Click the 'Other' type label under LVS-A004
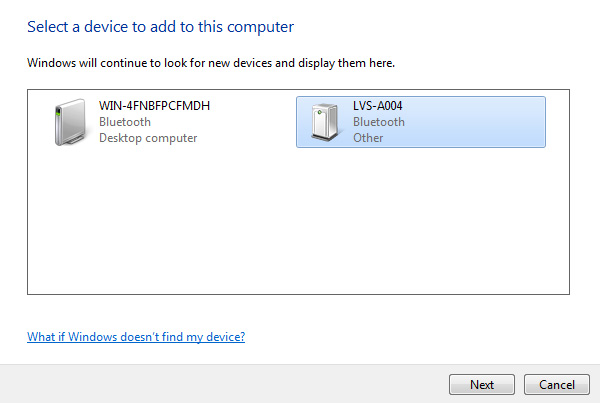Image resolution: width=600 pixels, height=403 pixels. pyautogui.click(x=368, y=138)
